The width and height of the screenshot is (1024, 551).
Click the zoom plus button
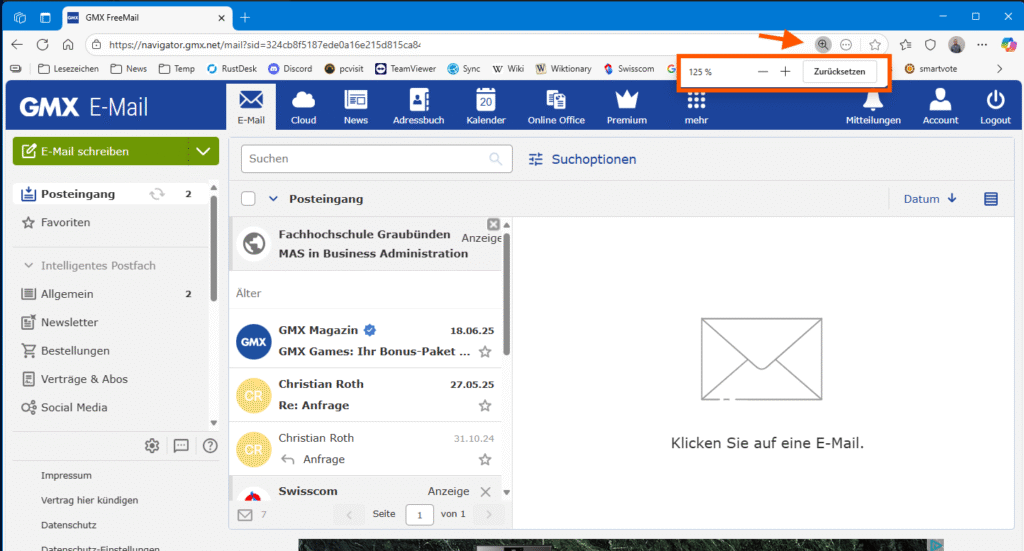pos(785,72)
